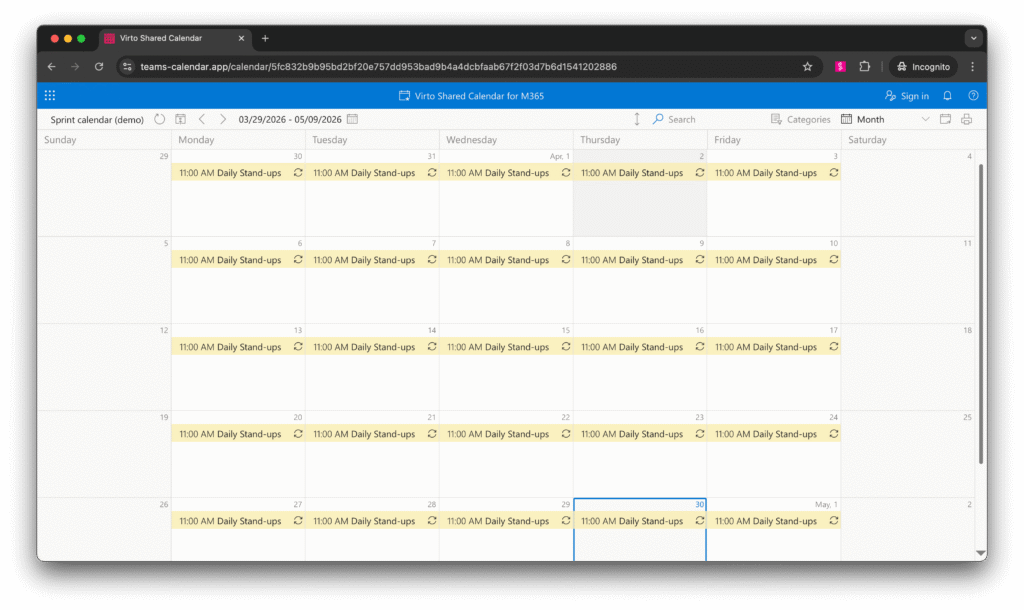1024x610 pixels.
Task: Open the date picker icon after date range
Action: coord(353,119)
